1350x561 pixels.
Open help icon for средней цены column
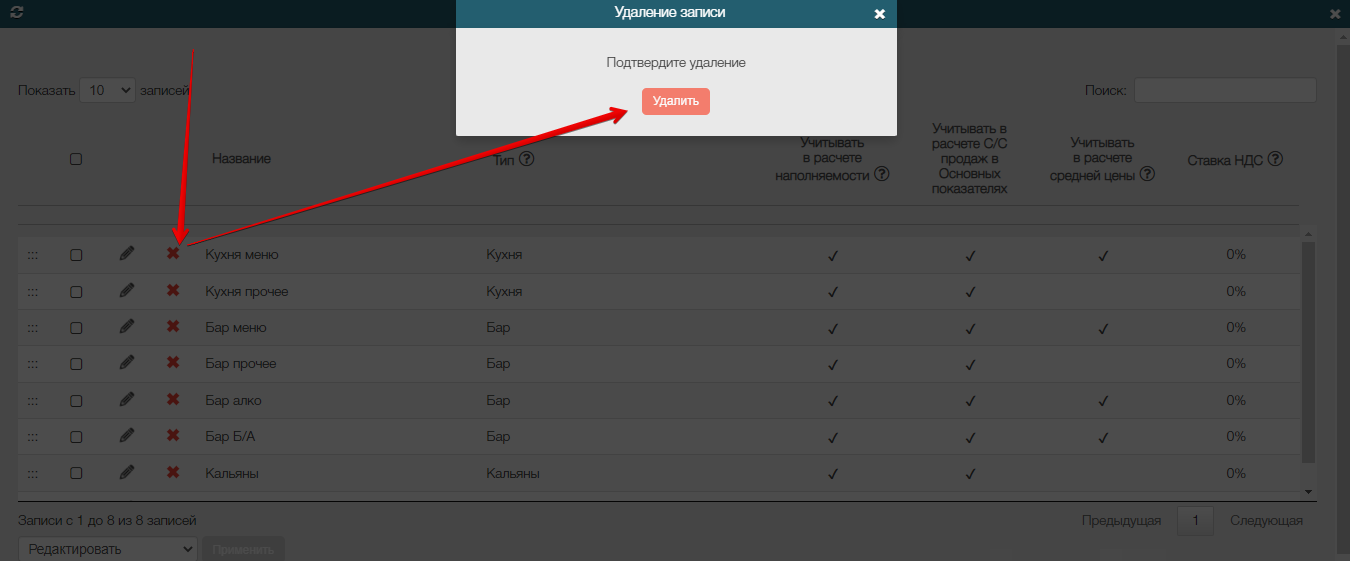(x=1147, y=174)
